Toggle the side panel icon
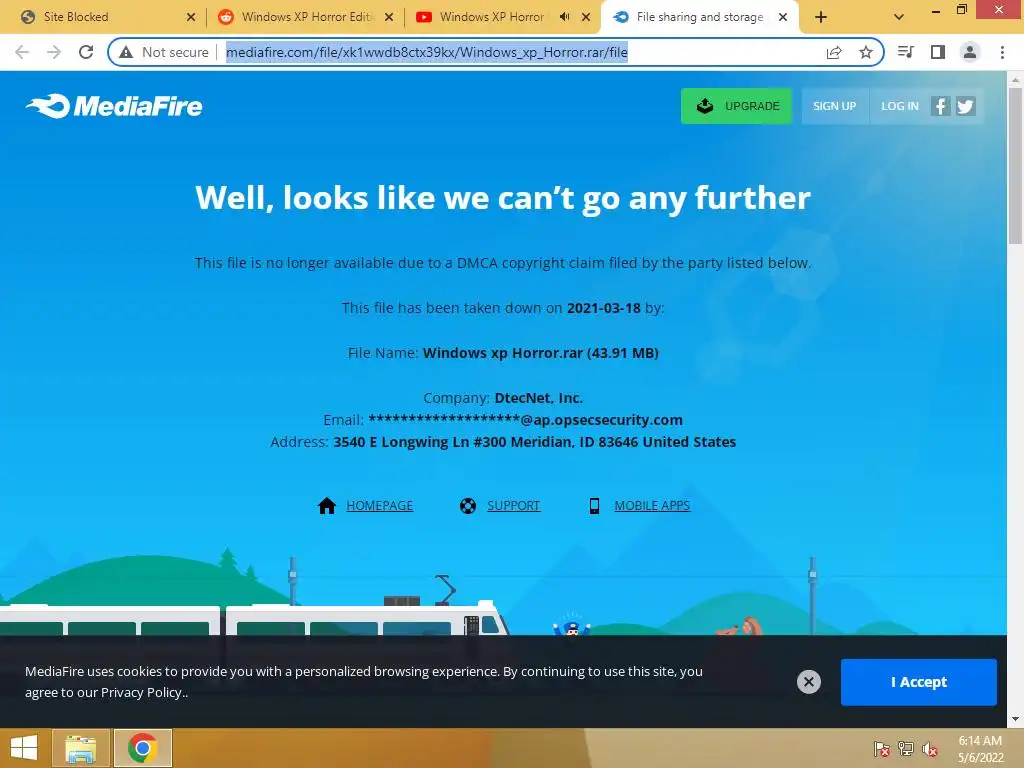This screenshot has height=768, width=1024. pos(938,52)
